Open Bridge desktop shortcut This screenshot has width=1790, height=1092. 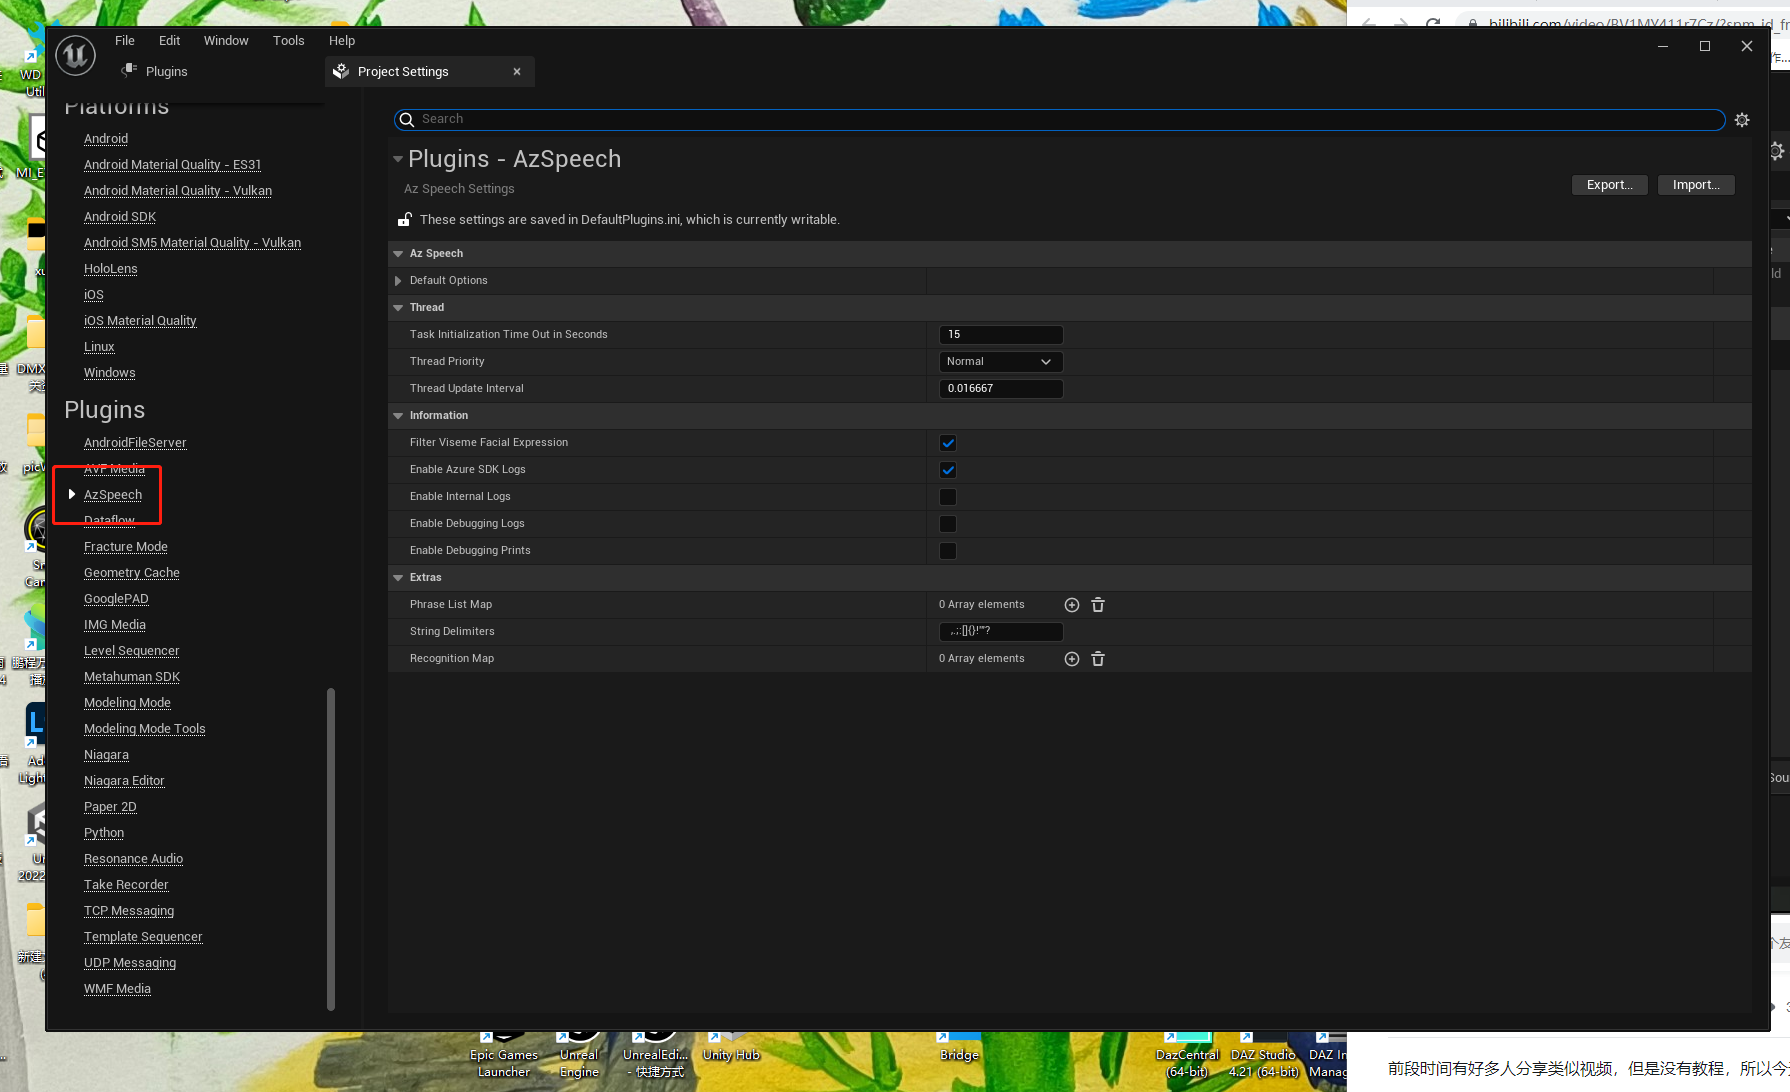pos(959,1048)
